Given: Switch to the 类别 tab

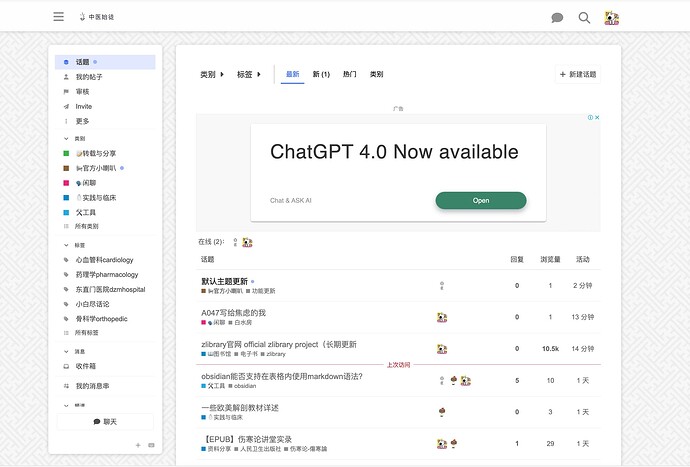Looking at the screenshot, I should coord(376,74).
